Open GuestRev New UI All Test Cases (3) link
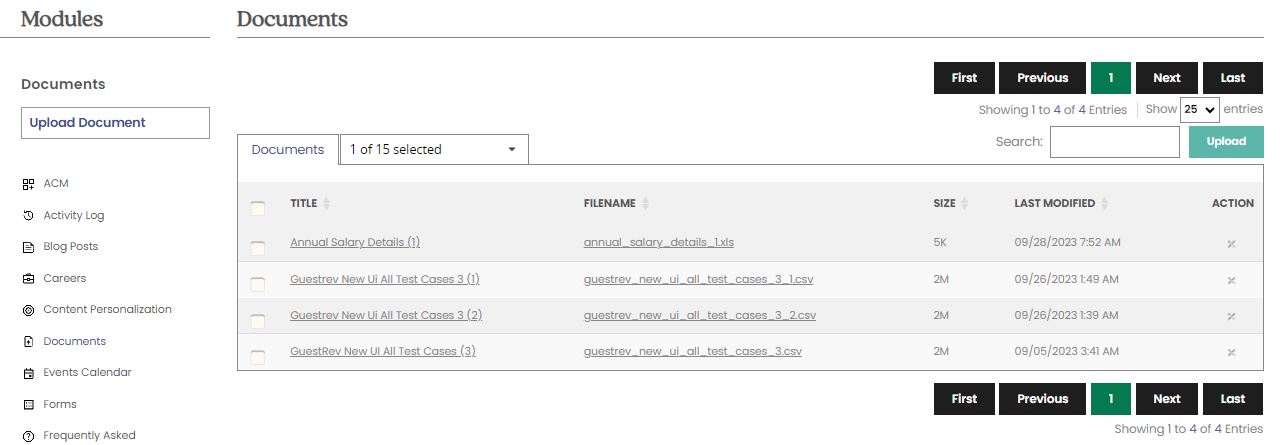Viewport: 1280px width, 445px height. 383,351
